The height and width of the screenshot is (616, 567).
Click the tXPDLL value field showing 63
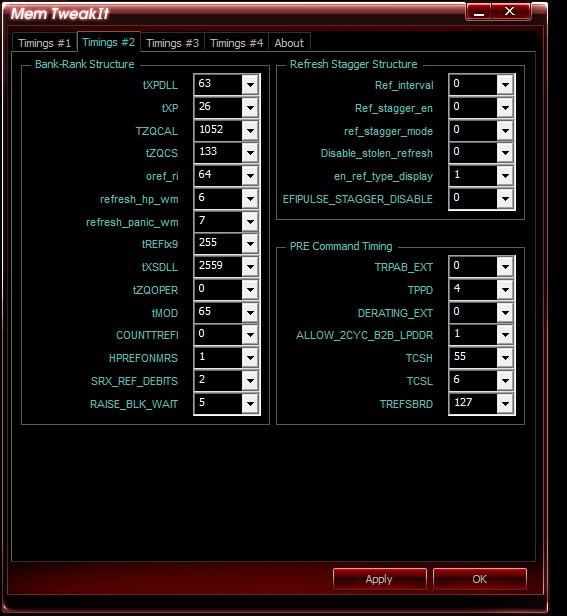point(218,84)
